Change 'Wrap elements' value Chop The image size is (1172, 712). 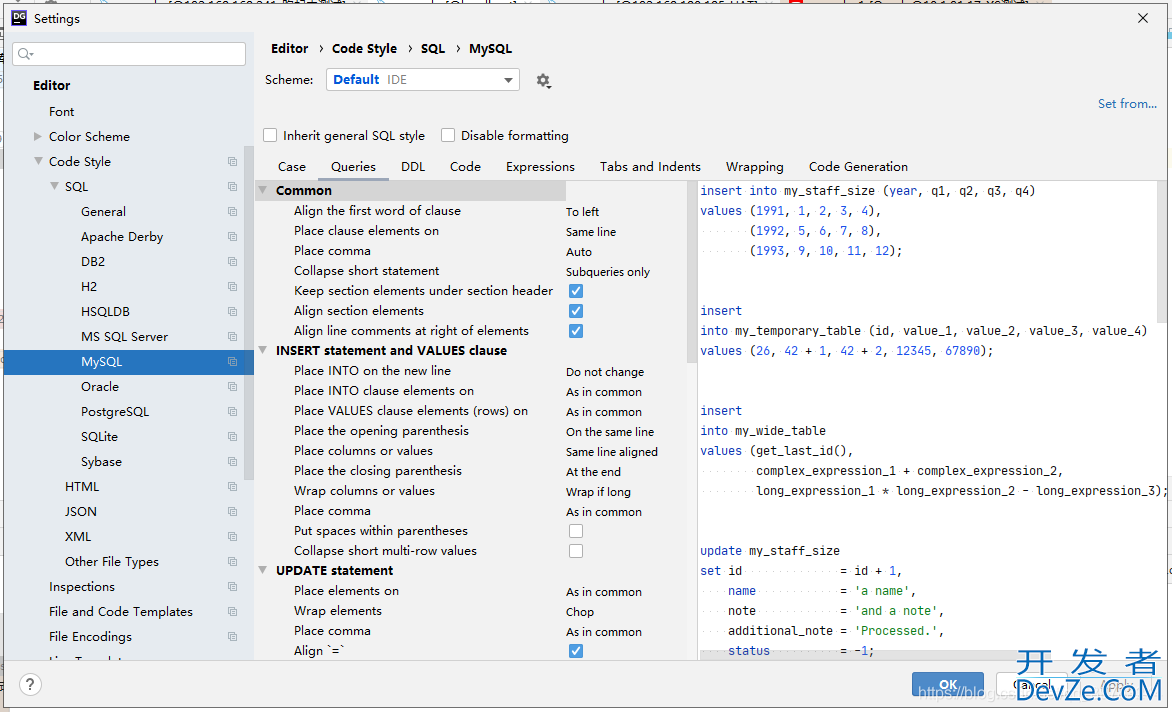click(580, 612)
